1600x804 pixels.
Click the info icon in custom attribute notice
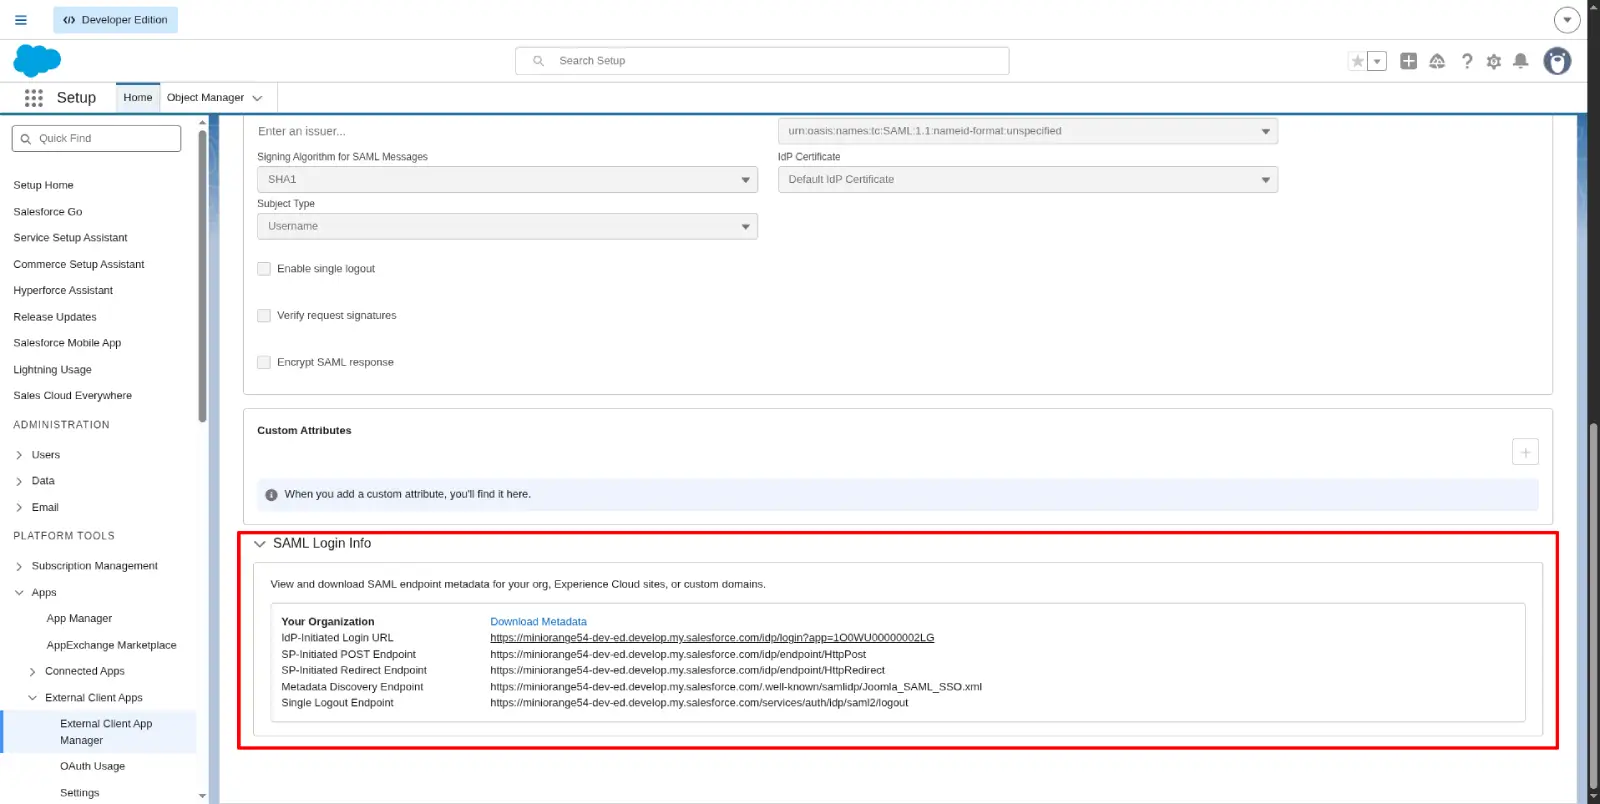(271, 495)
